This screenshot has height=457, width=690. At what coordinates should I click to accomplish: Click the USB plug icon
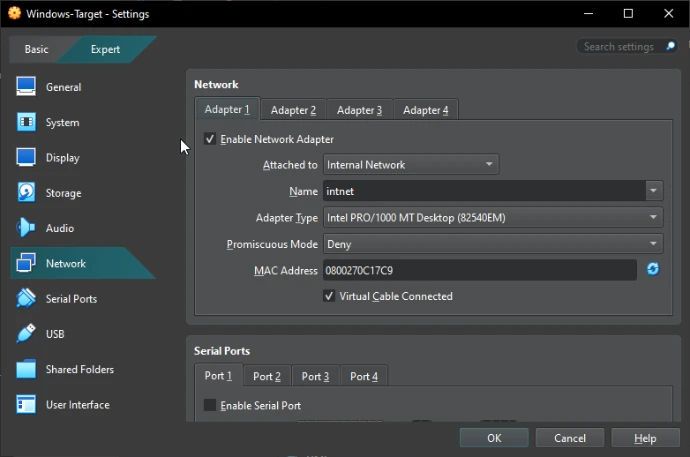click(26, 333)
